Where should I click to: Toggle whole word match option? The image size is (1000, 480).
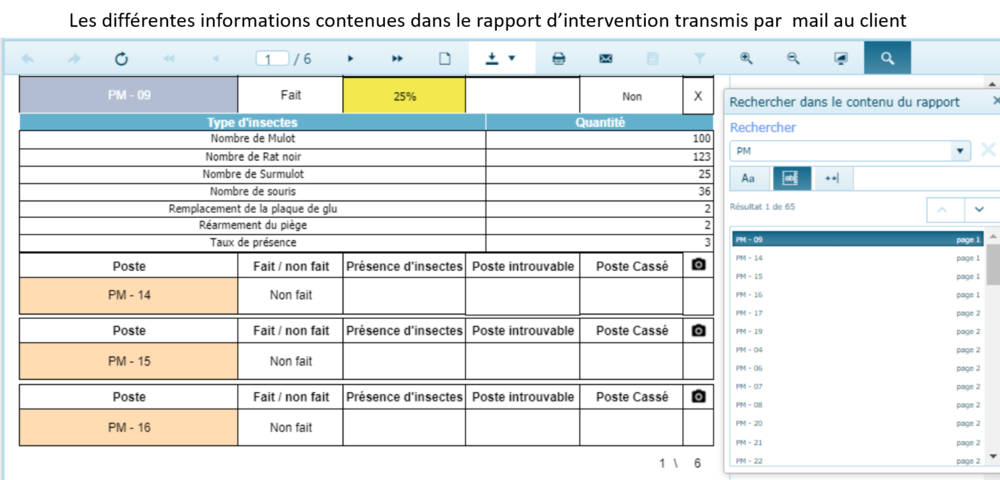(x=791, y=178)
